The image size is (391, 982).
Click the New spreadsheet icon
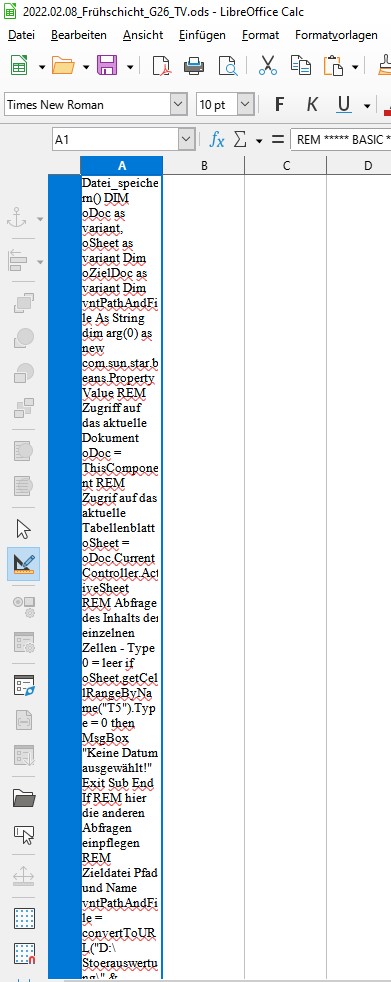point(19,65)
